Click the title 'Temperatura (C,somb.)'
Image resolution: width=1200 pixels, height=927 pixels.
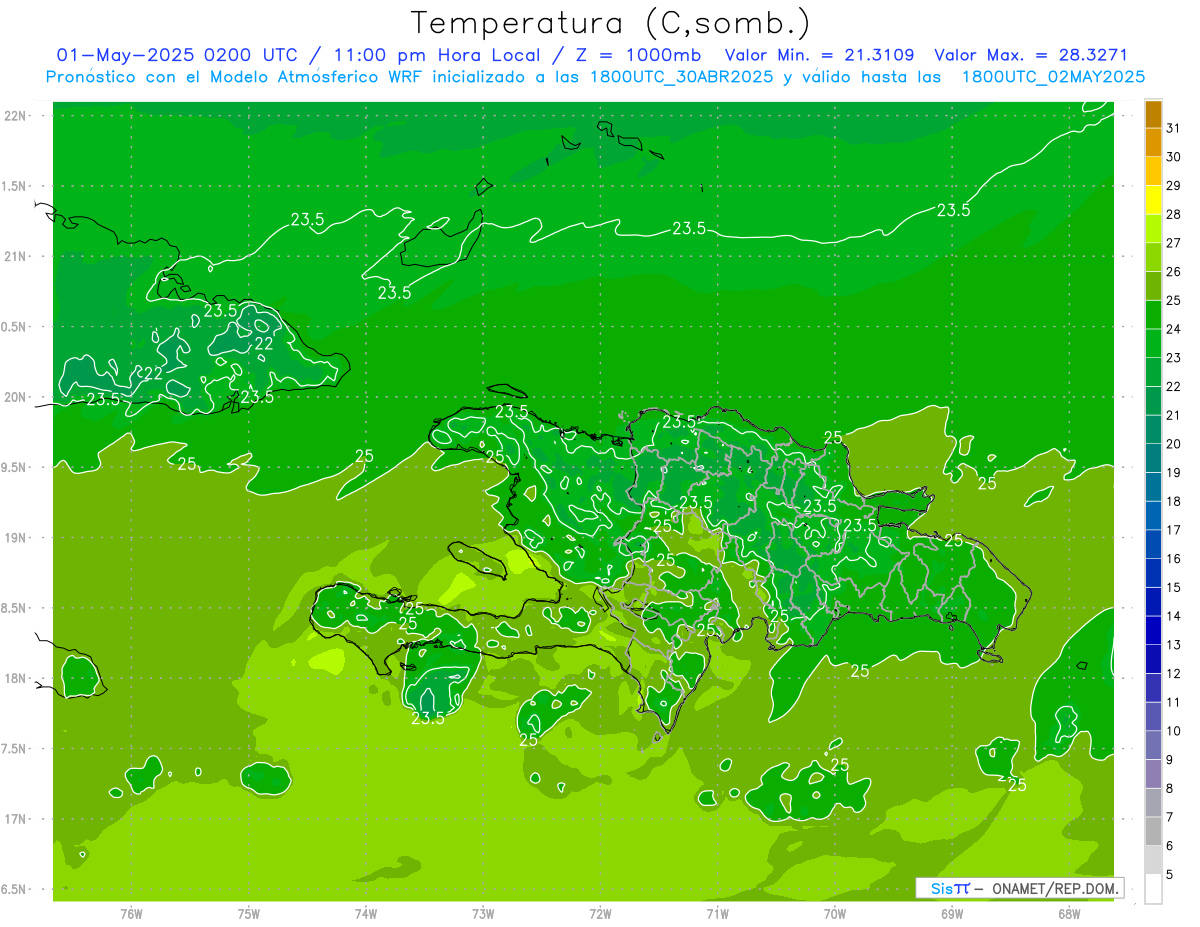pos(610,23)
